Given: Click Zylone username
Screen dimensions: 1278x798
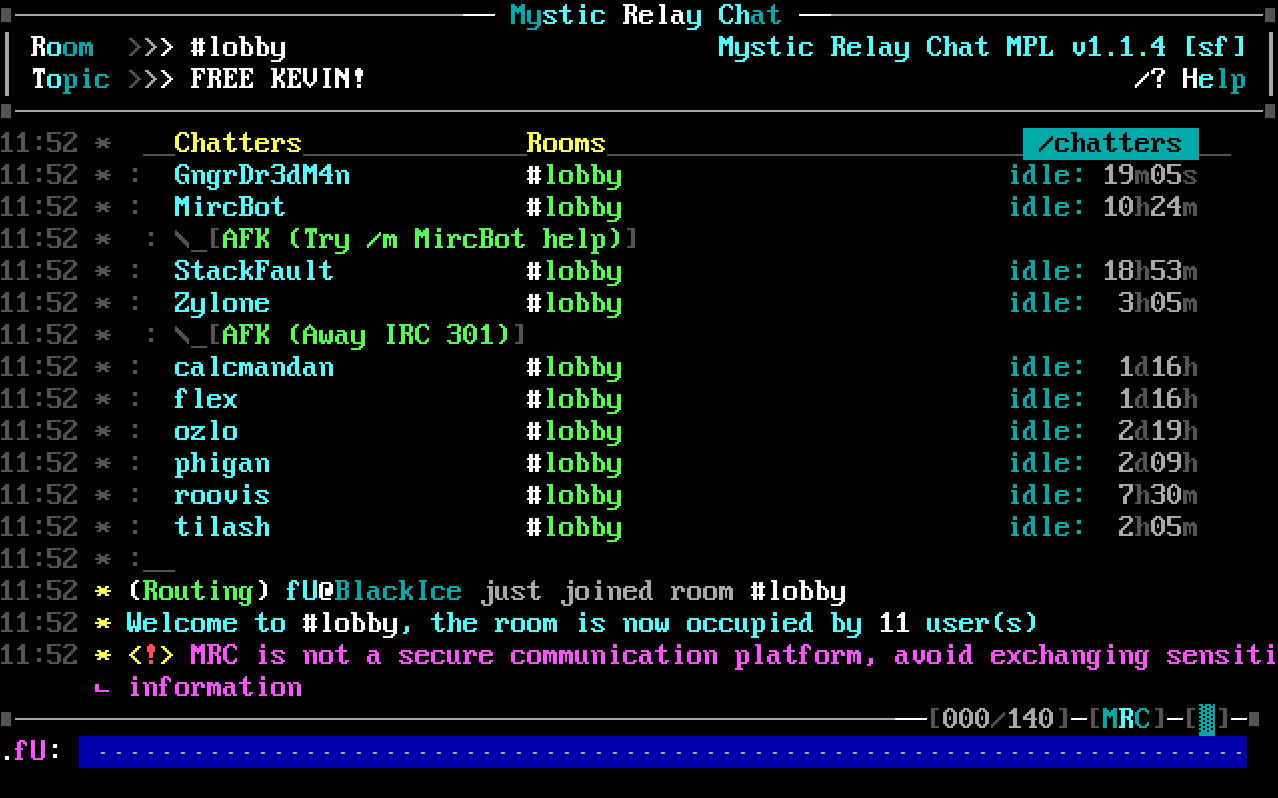Looking at the screenshot, I should click(222, 303).
